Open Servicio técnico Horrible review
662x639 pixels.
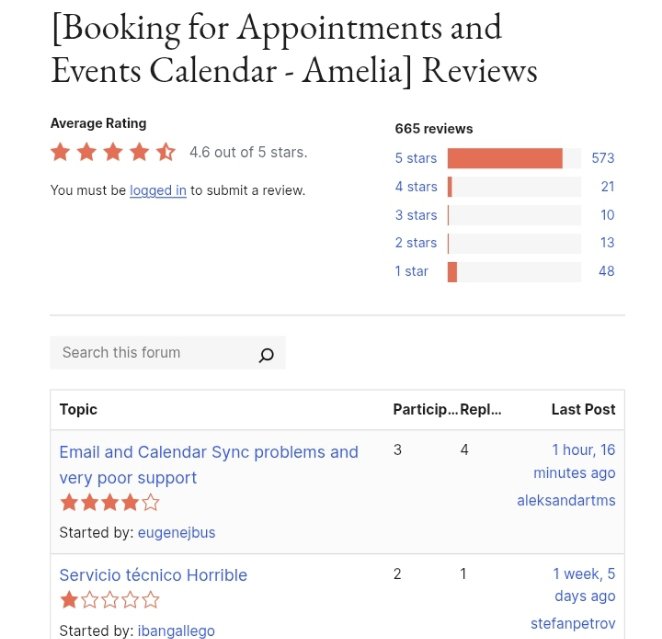pos(153,575)
